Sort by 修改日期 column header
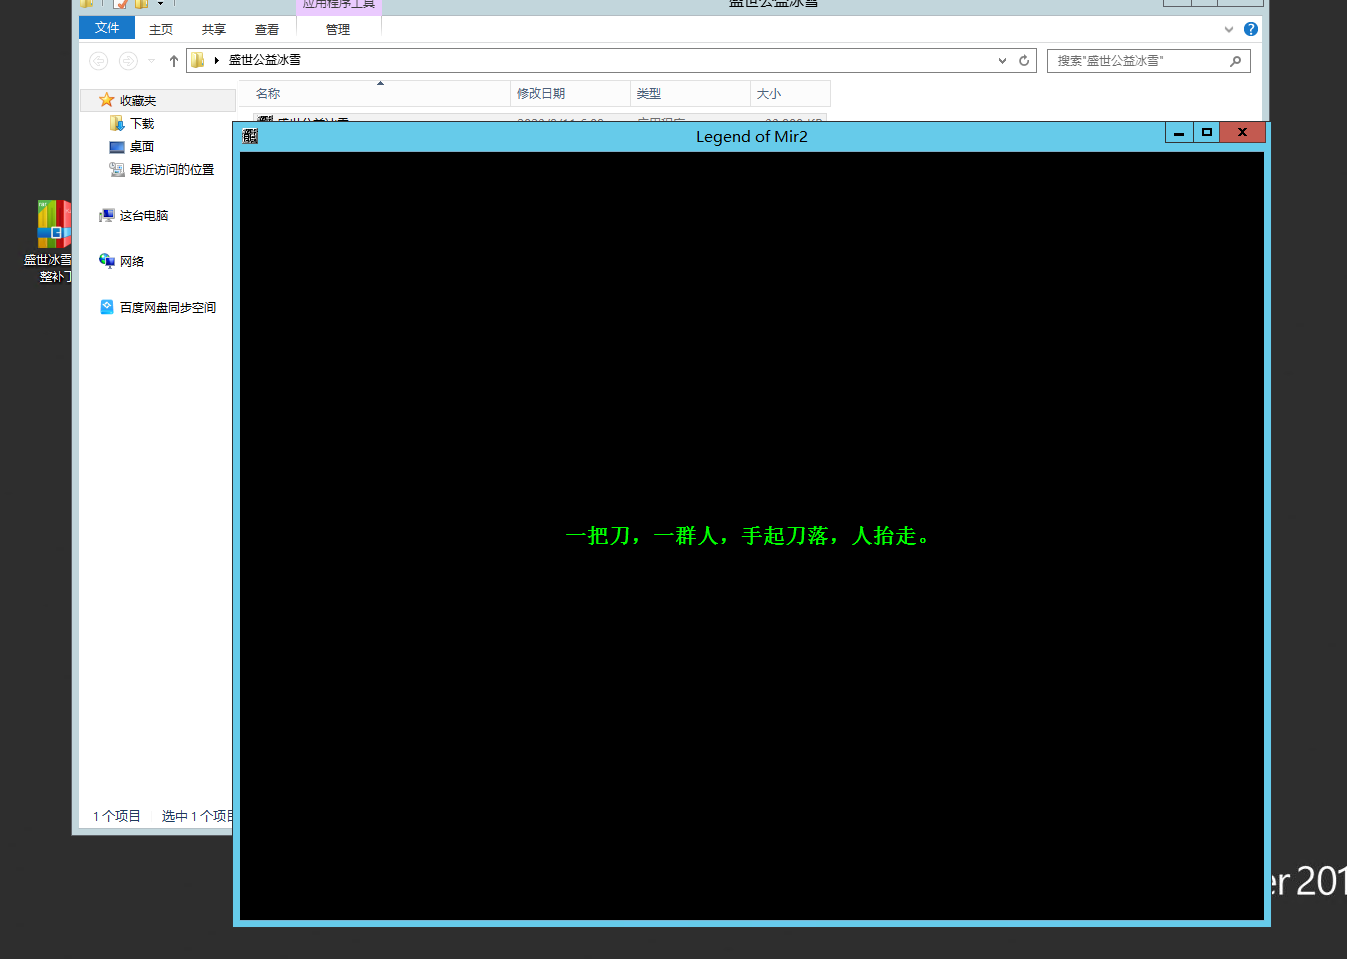1347x959 pixels. pos(541,94)
